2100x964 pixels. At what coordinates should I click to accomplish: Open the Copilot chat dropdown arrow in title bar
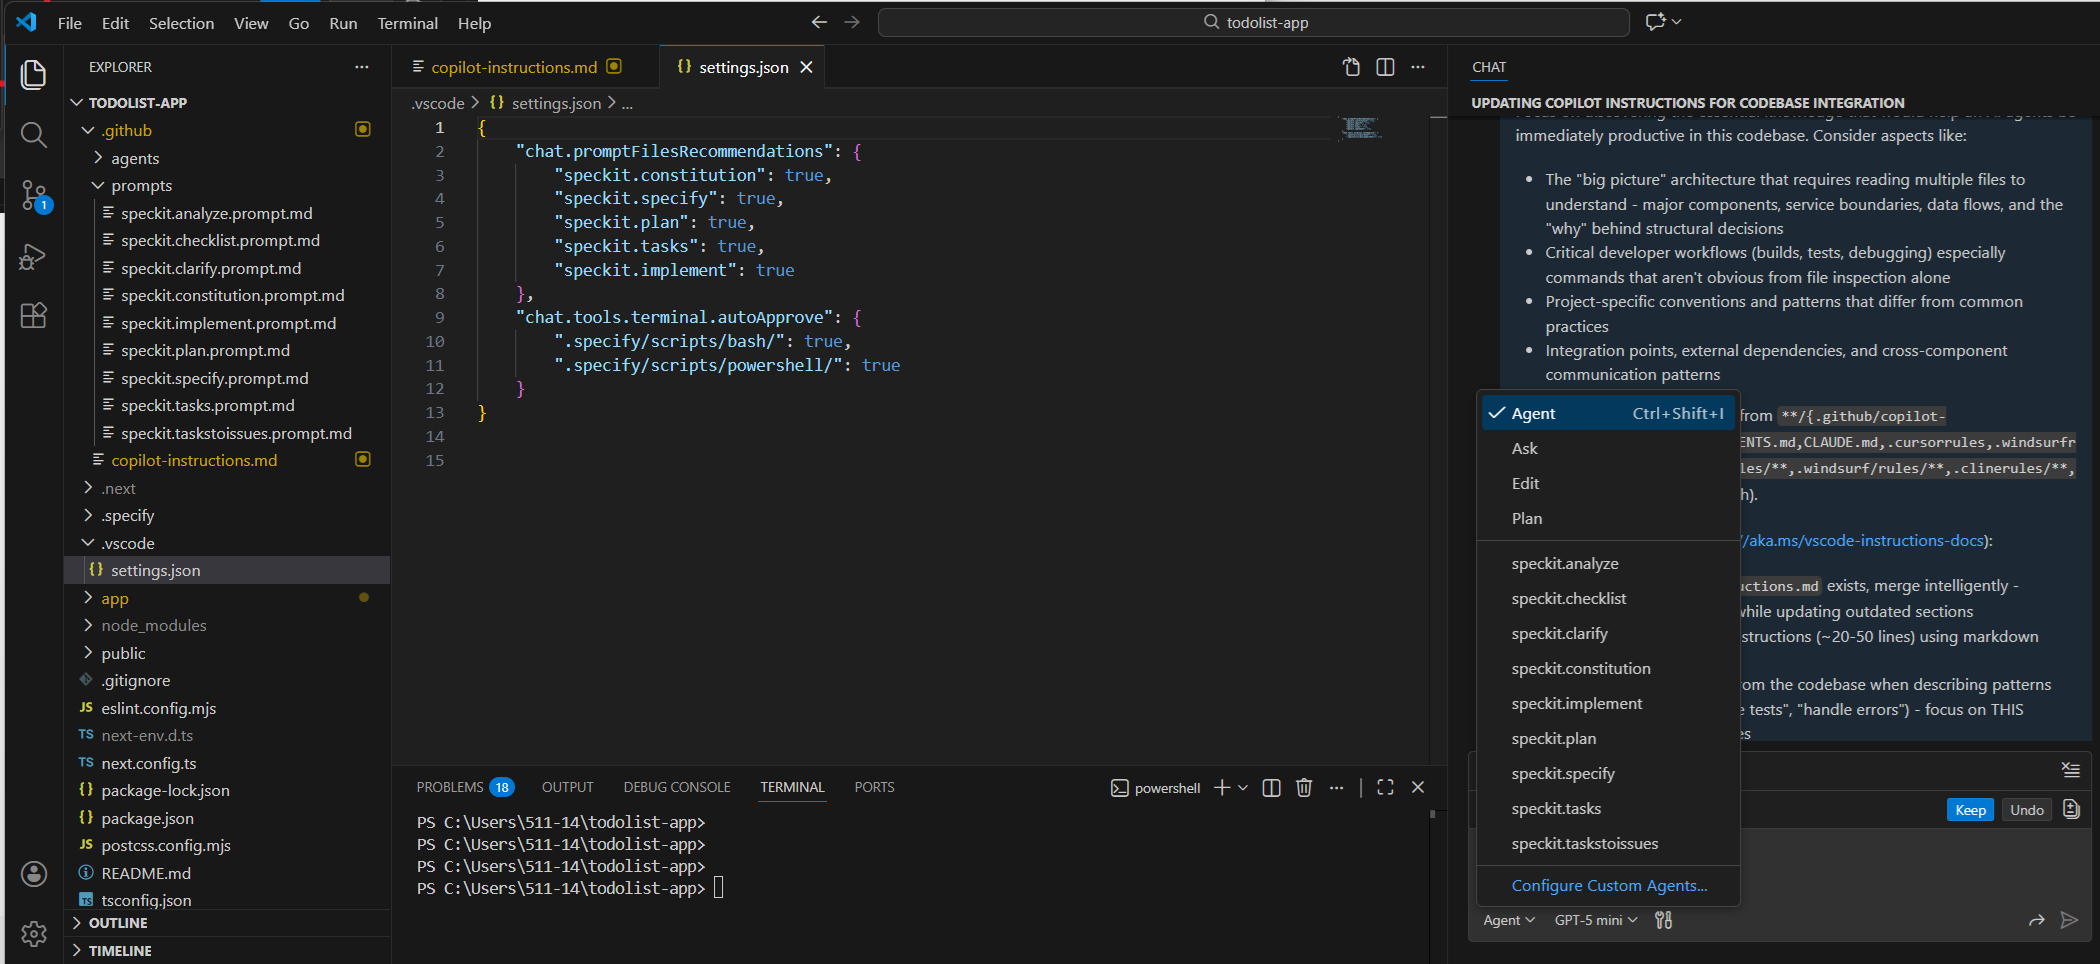(1677, 22)
